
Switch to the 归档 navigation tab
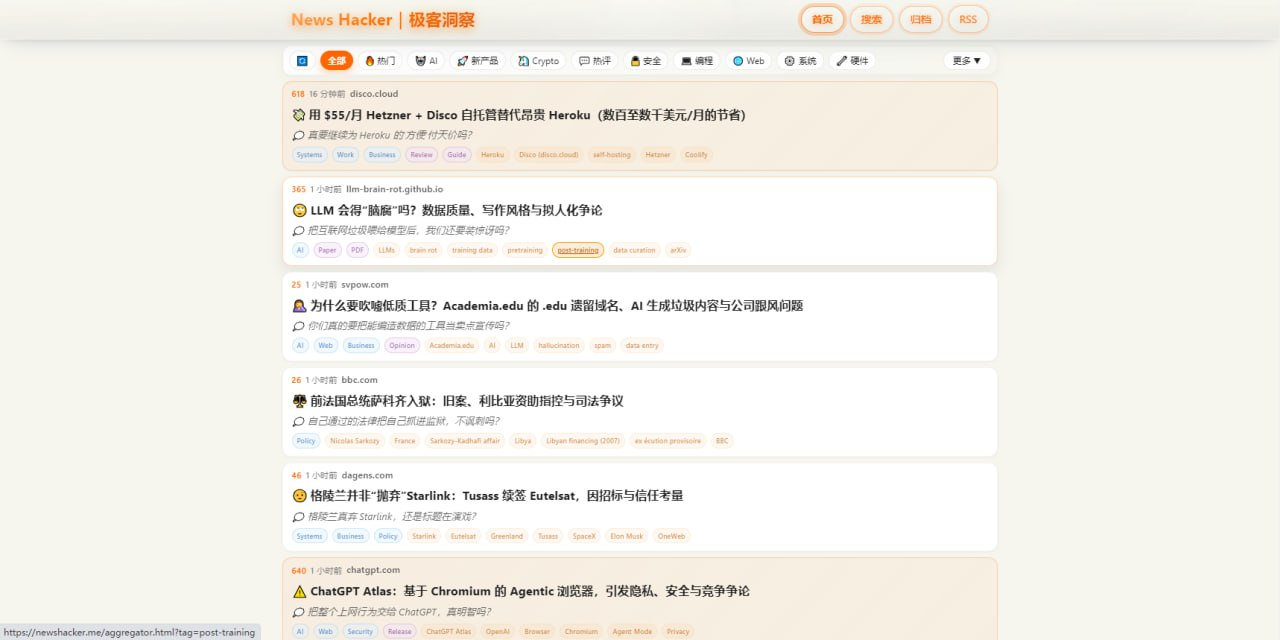pos(920,19)
